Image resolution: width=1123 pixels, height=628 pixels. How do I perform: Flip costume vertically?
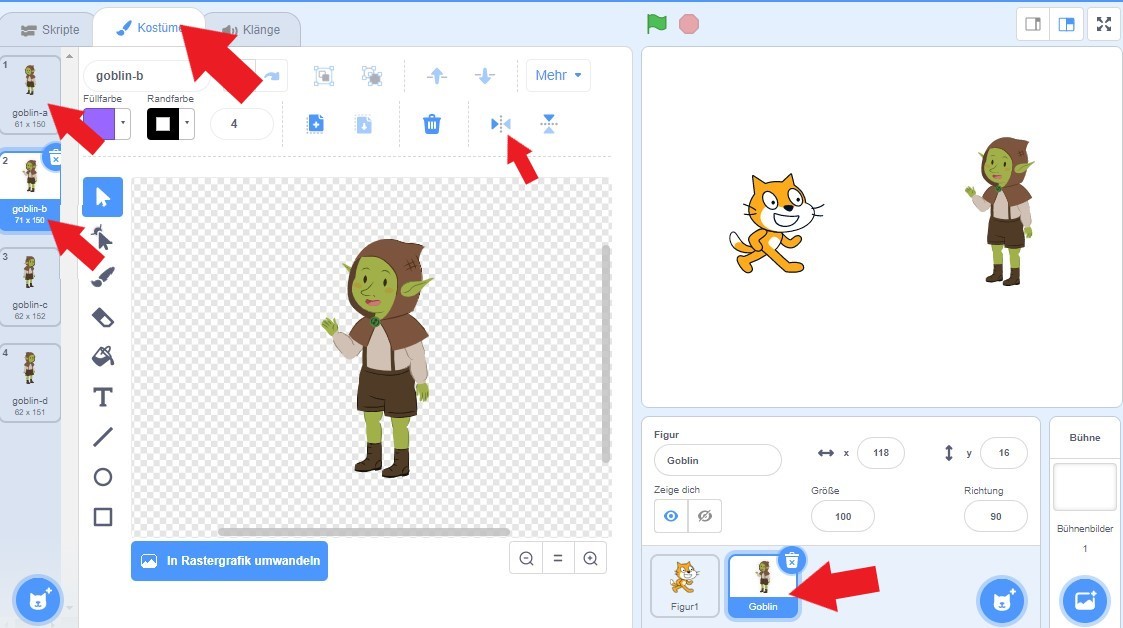[x=549, y=124]
